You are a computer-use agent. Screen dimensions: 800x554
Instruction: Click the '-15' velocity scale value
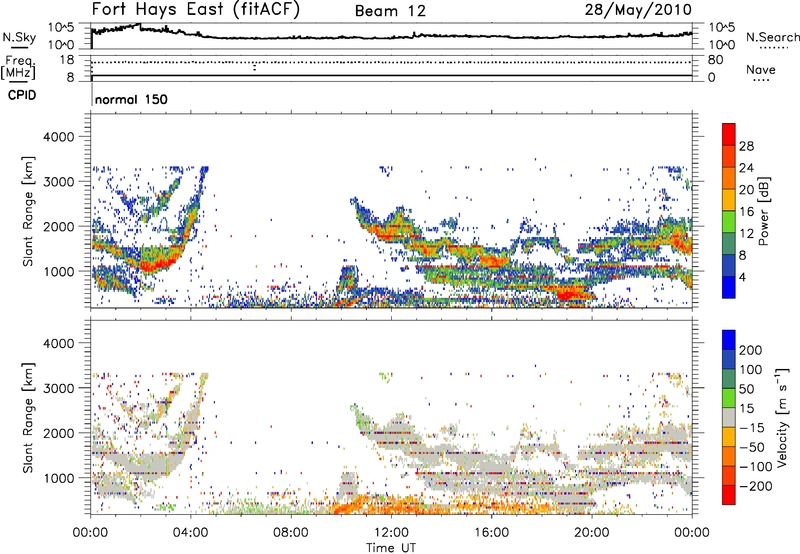(x=752, y=428)
